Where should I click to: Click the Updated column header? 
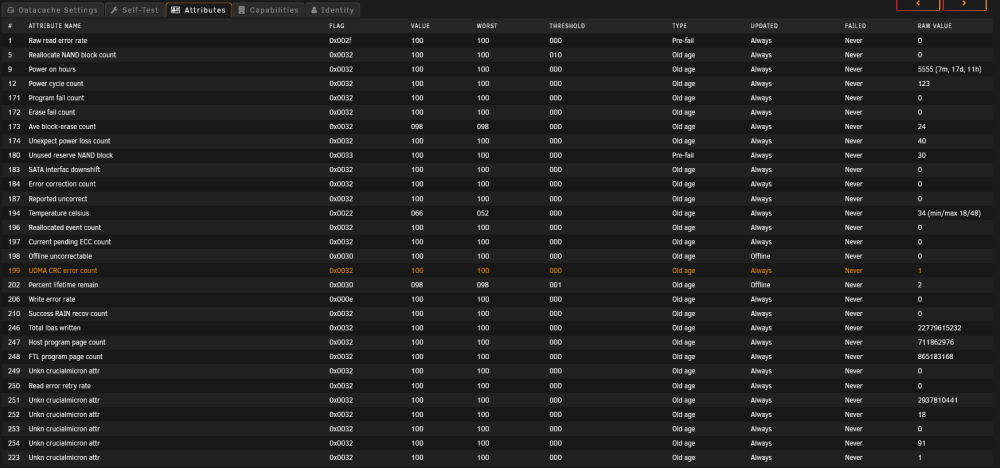pos(764,26)
